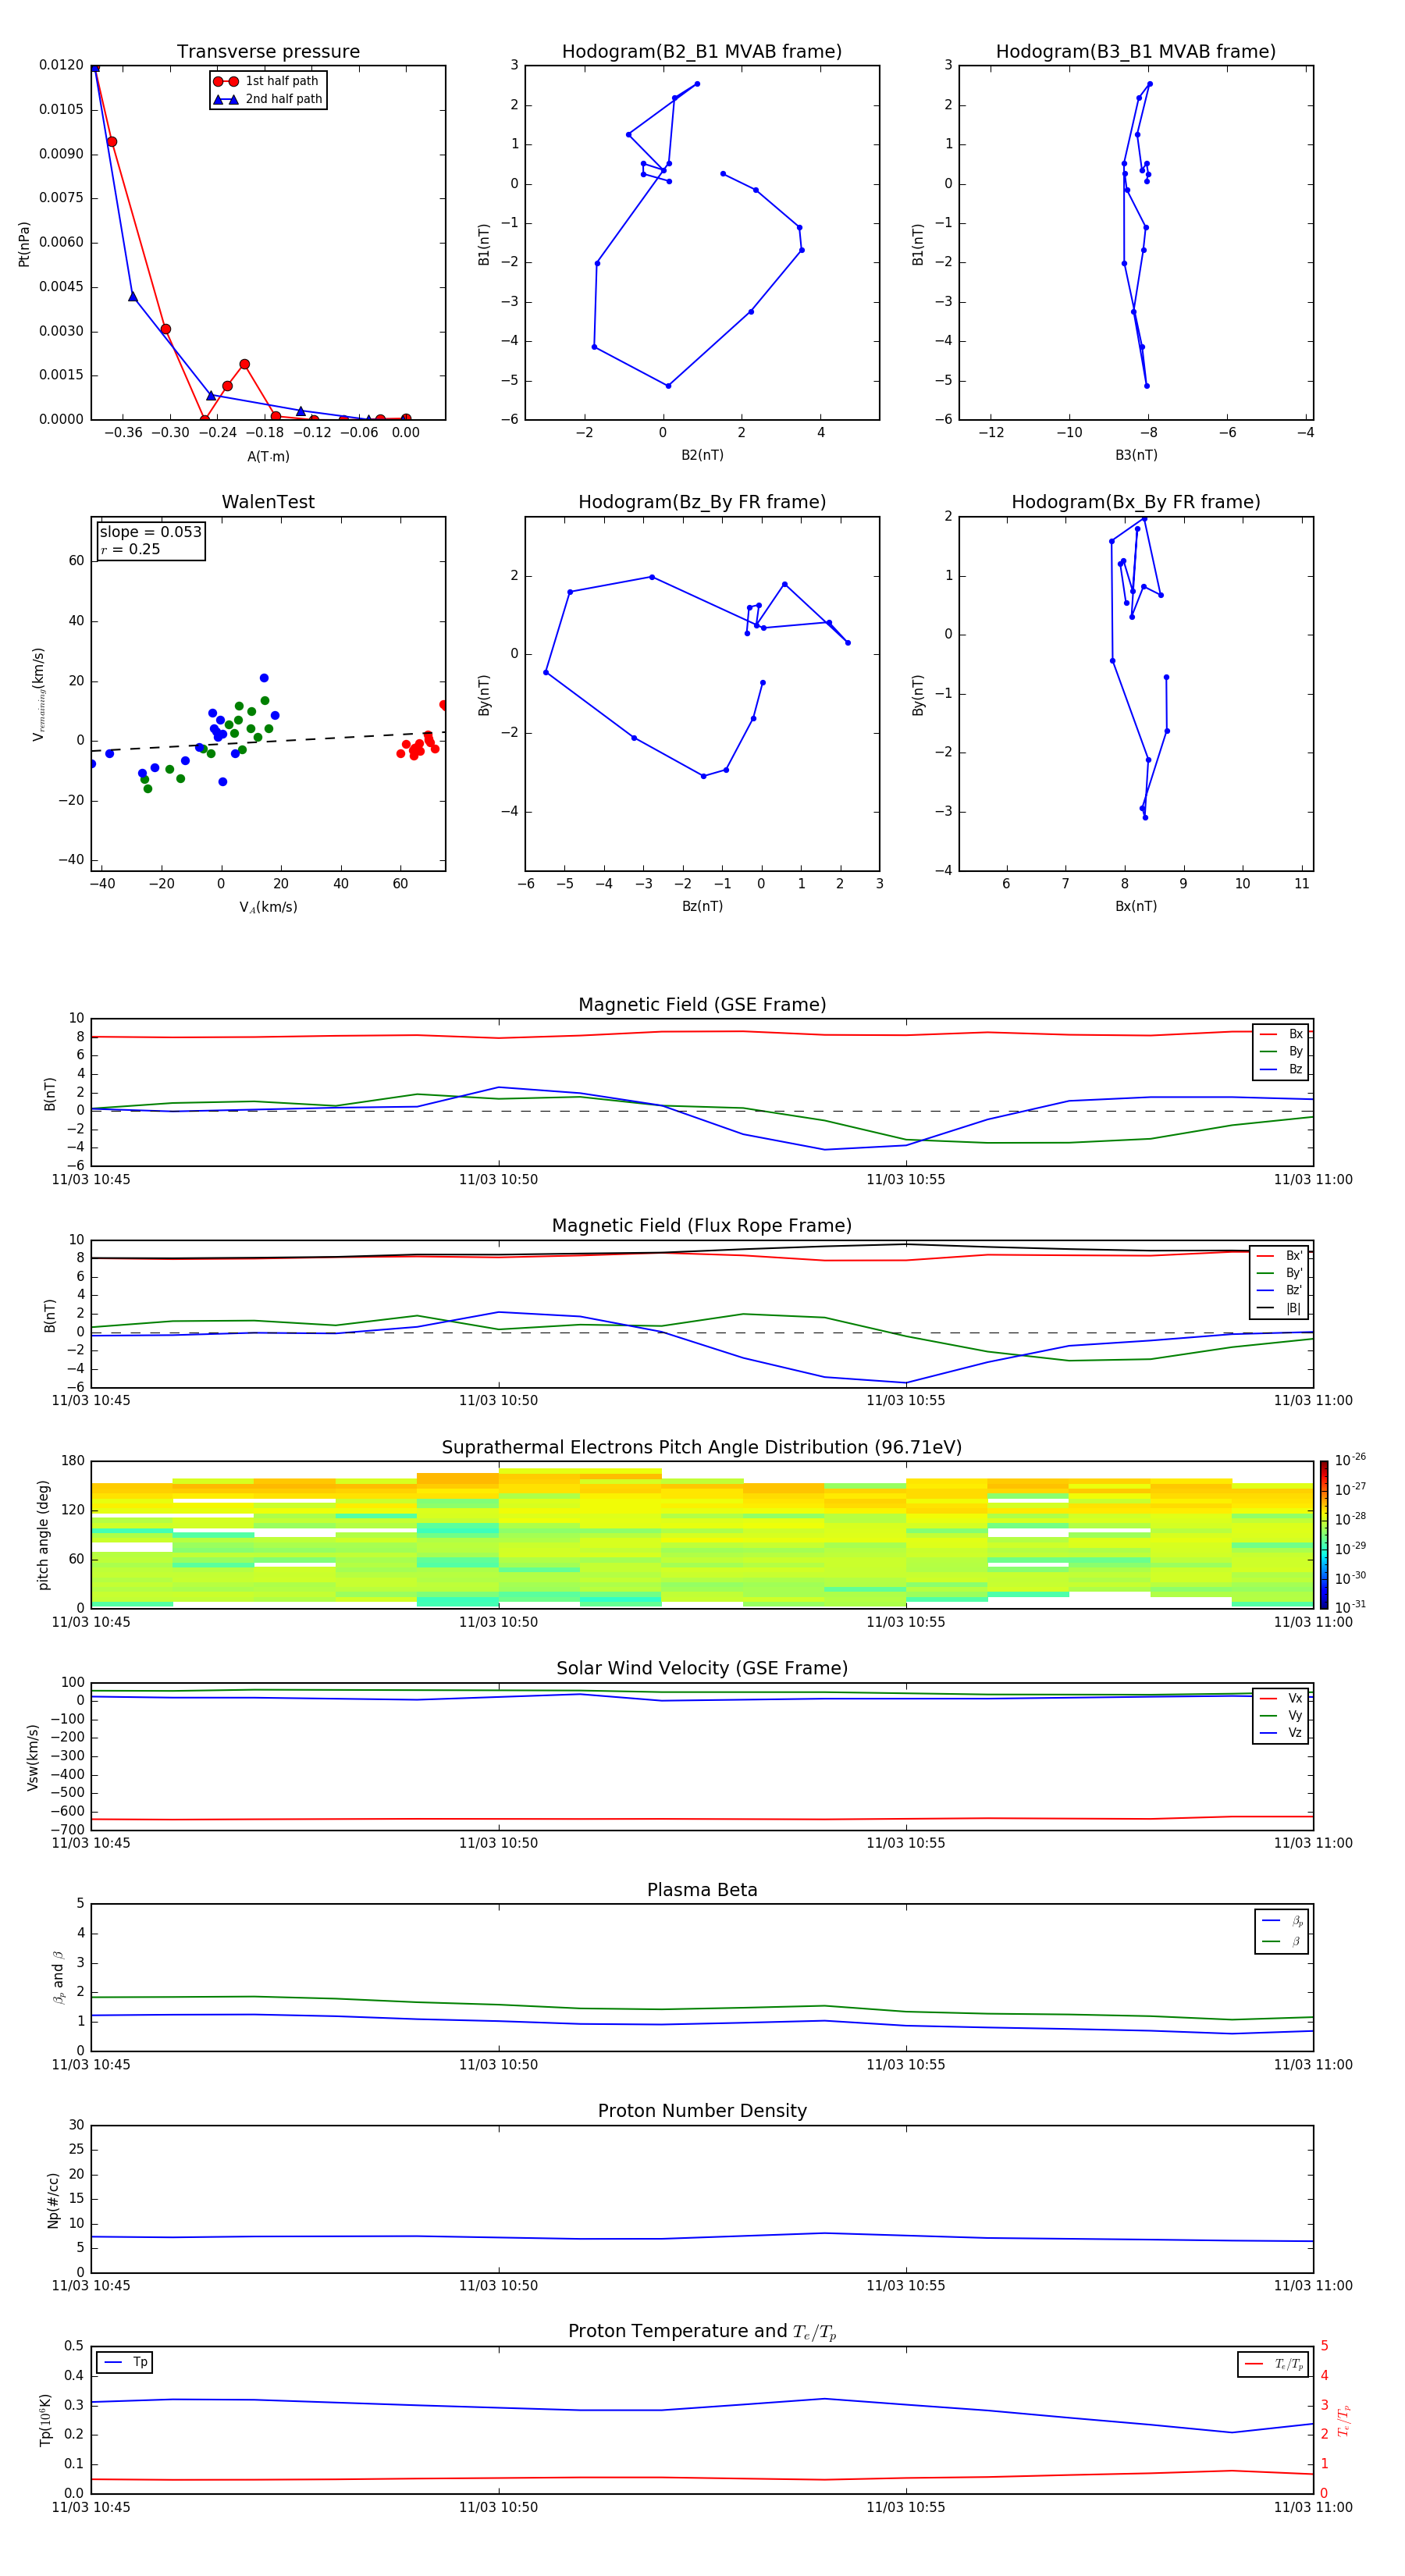Select the 'slope = 0.053' annotation
The height and width of the screenshot is (2576, 1405).
[x=151, y=532]
